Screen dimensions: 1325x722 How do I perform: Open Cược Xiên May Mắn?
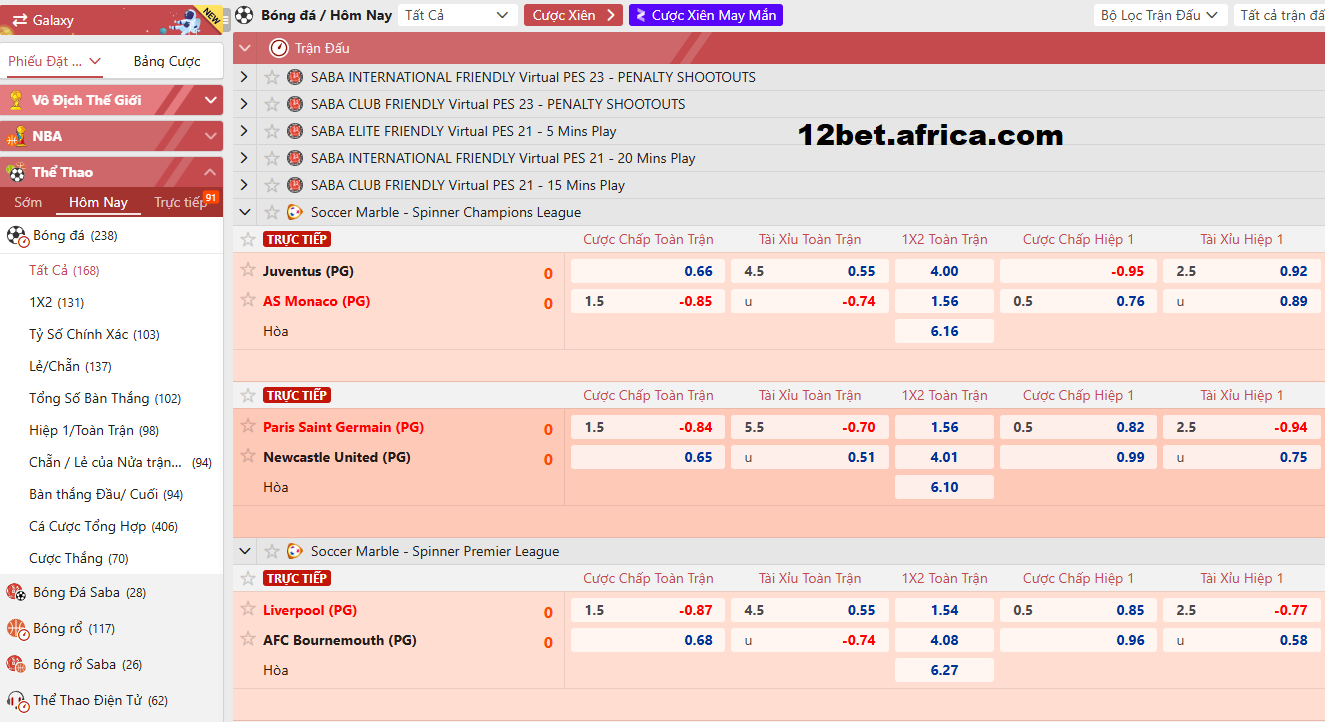[704, 15]
